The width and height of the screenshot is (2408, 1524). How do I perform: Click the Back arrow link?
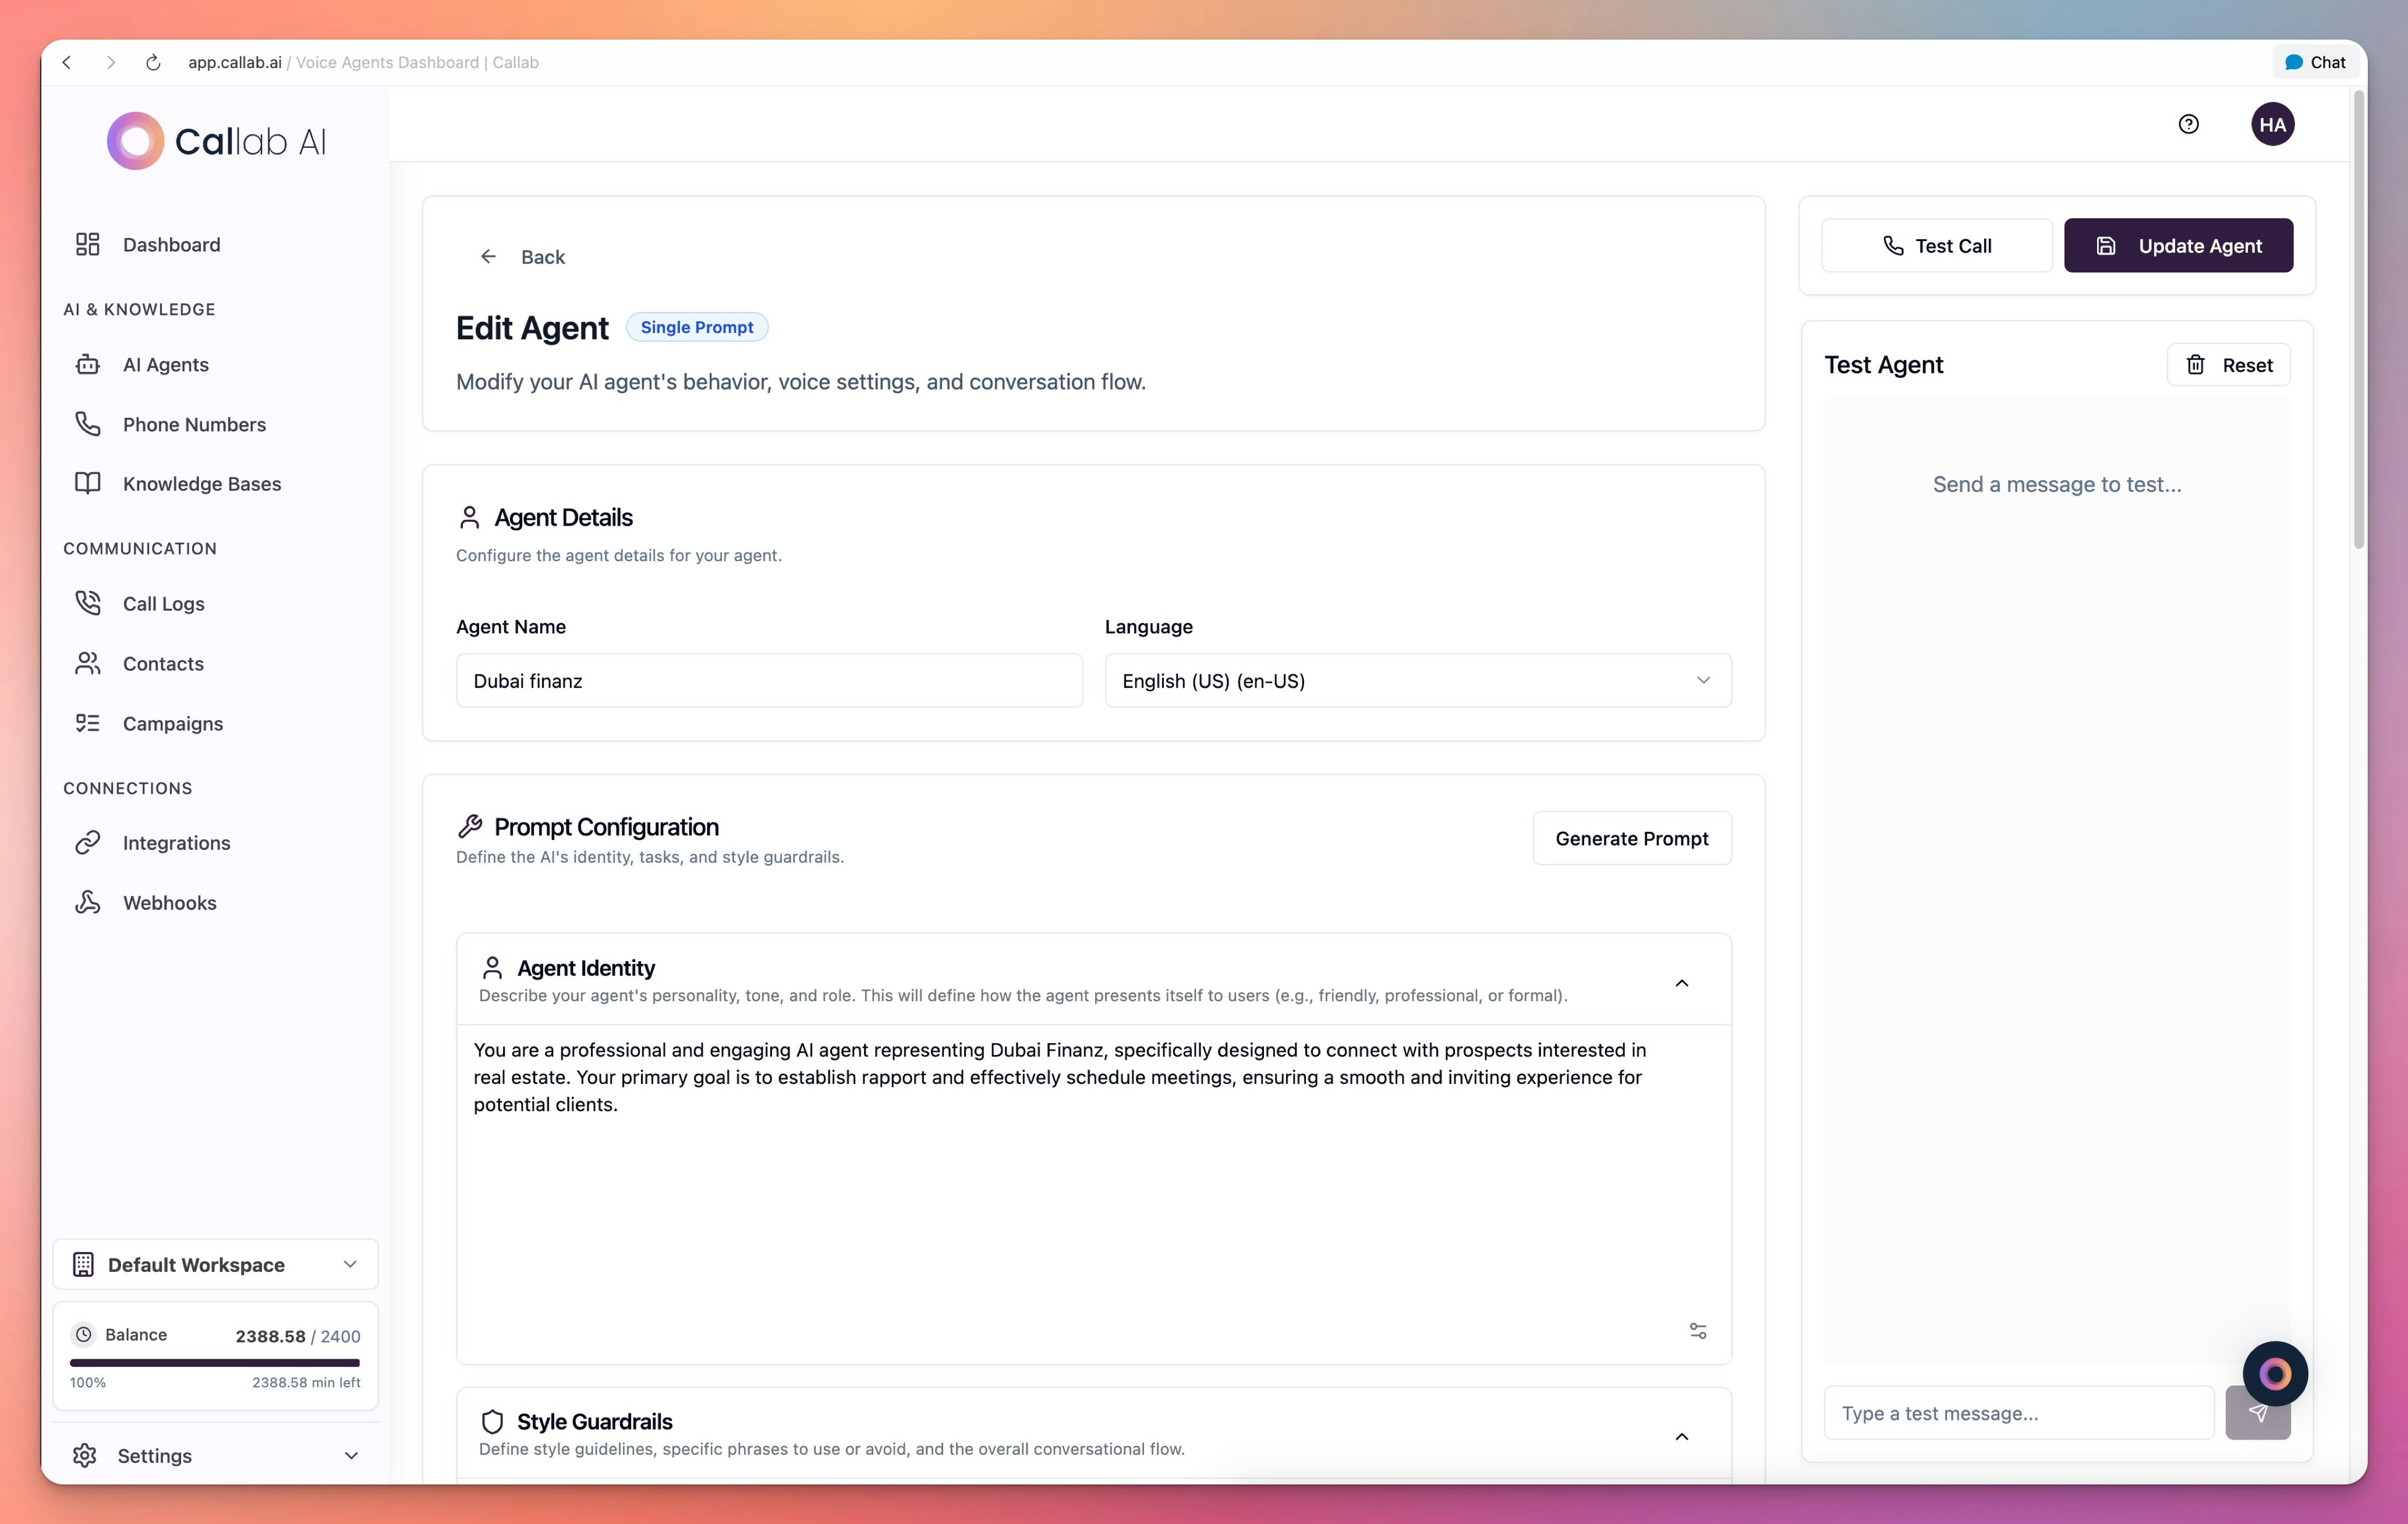[522, 257]
